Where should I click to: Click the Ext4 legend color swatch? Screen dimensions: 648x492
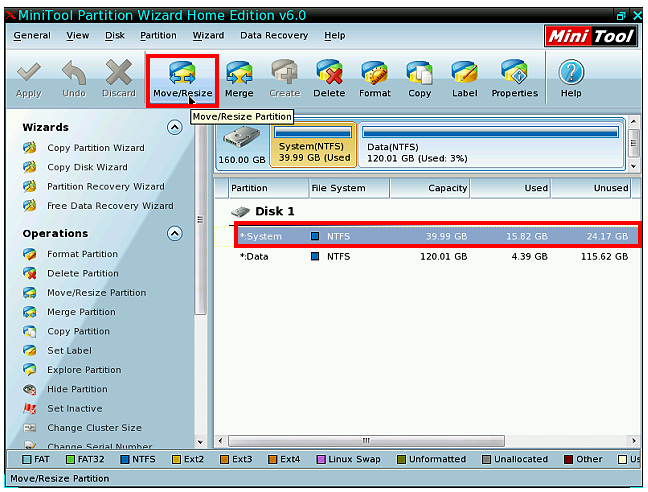pos(272,459)
